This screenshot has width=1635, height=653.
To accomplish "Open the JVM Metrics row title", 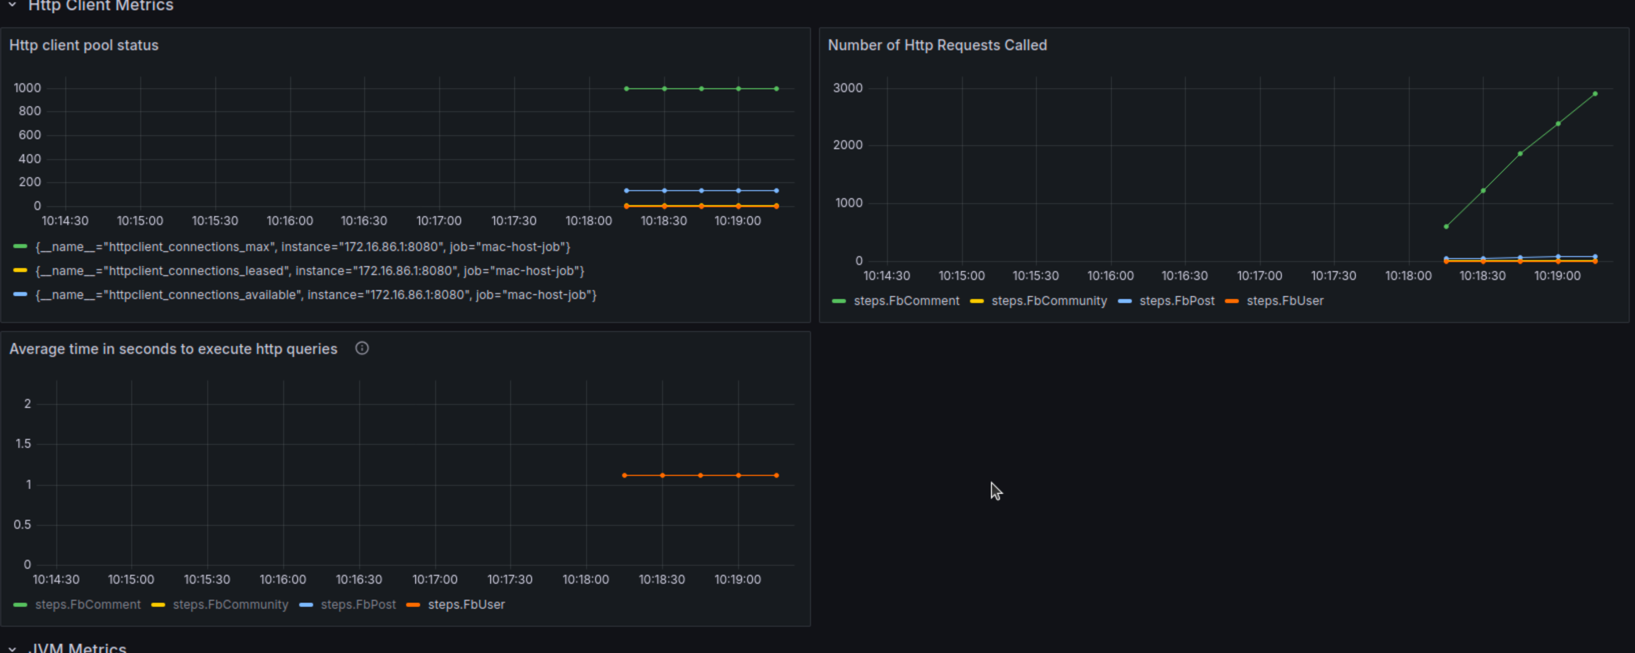I will [78, 648].
